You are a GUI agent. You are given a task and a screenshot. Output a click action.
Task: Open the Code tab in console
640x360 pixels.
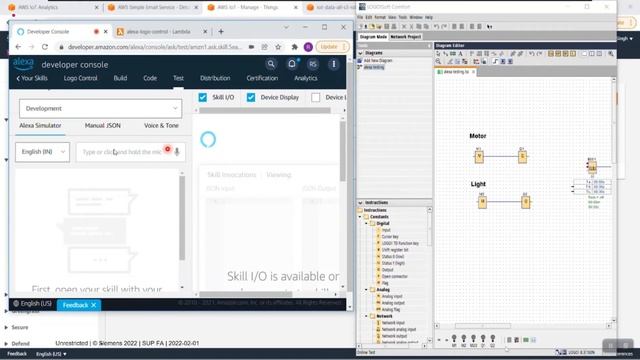[x=150, y=78]
